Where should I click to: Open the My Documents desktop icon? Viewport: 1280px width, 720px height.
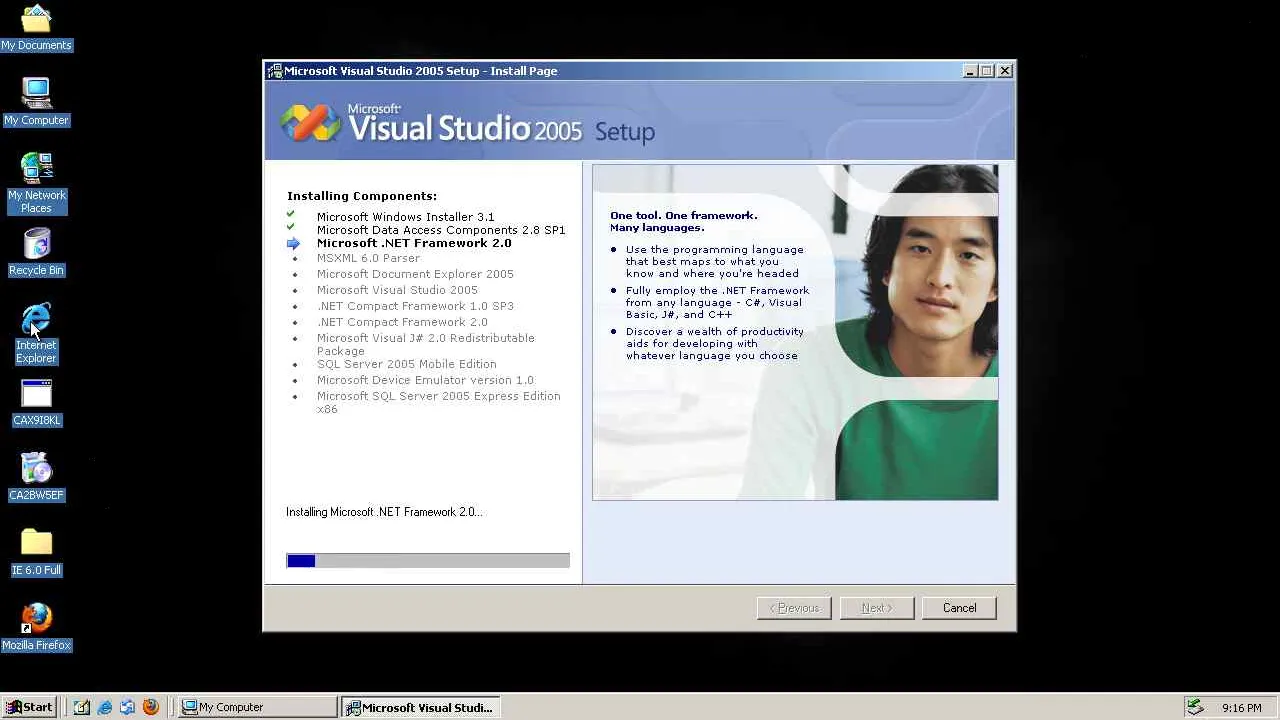click(36, 27)
